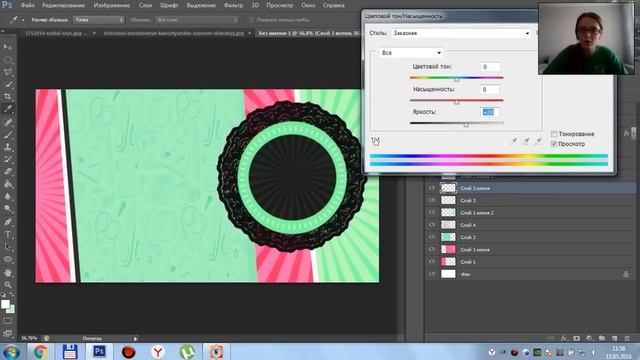Select the Ellipse shape tool
The width and height of the screenshot is (640, 360).
pyautogui.click(x=8, y=260)
